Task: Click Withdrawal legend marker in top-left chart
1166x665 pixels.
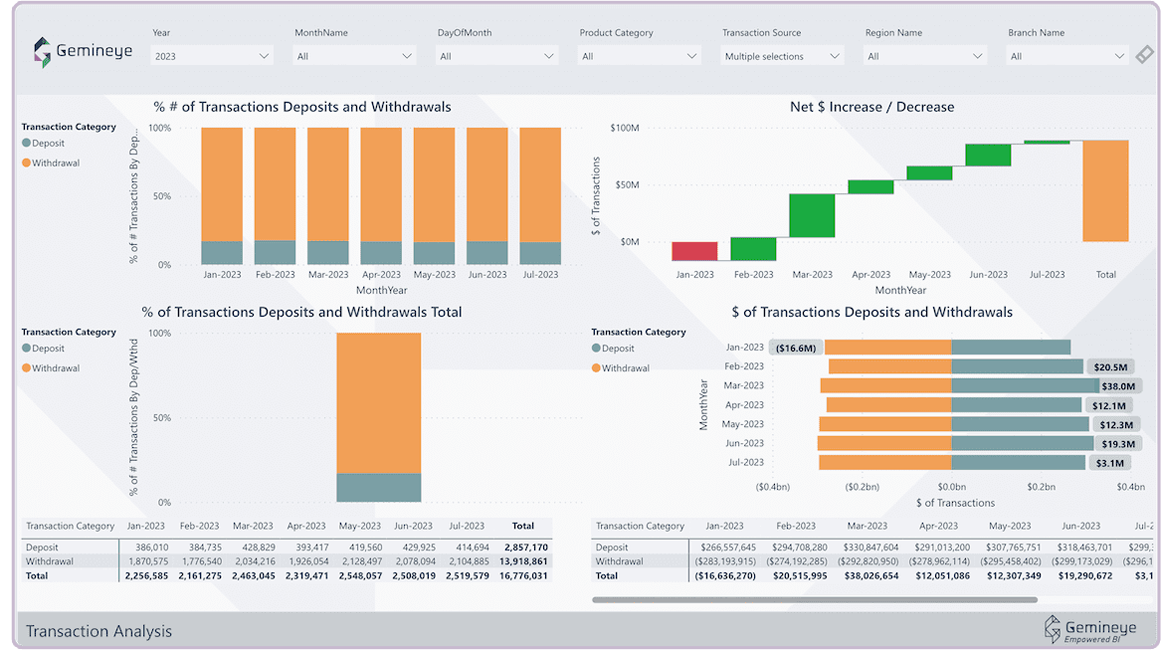Action: point(27,163)
